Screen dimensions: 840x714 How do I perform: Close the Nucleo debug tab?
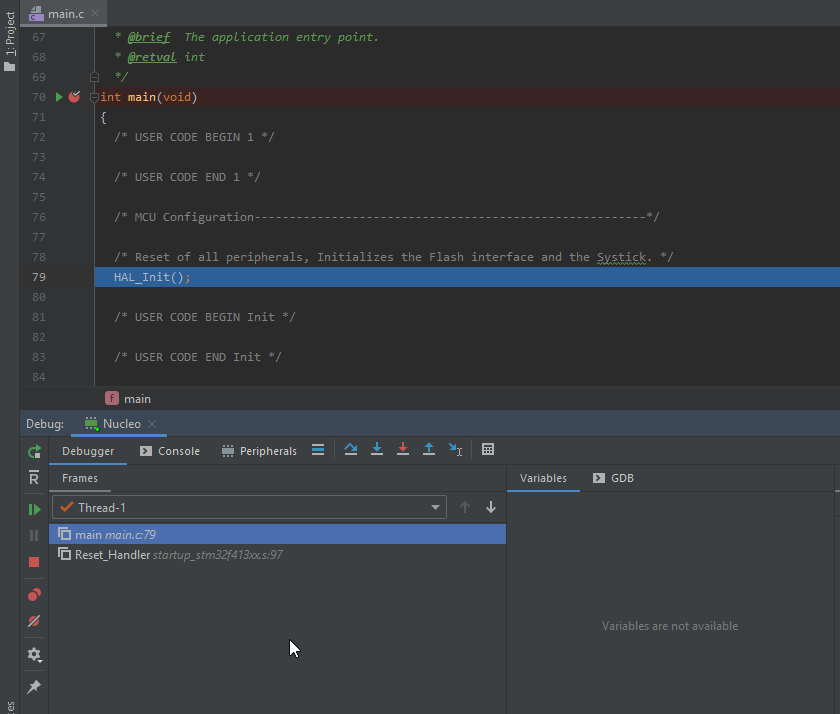[x=152, y=424]
